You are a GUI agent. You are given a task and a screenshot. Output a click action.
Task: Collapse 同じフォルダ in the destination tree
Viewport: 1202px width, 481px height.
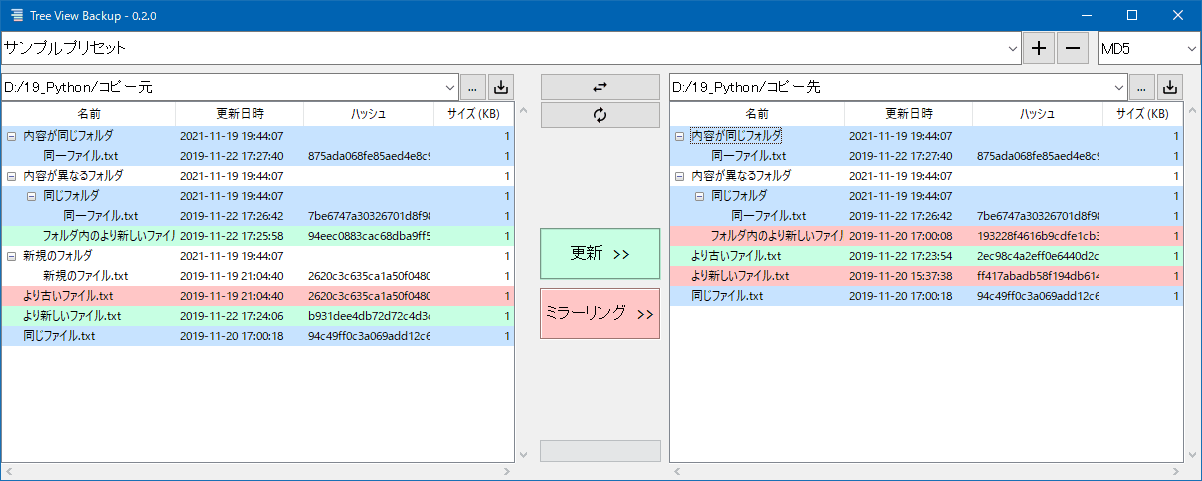700,195
